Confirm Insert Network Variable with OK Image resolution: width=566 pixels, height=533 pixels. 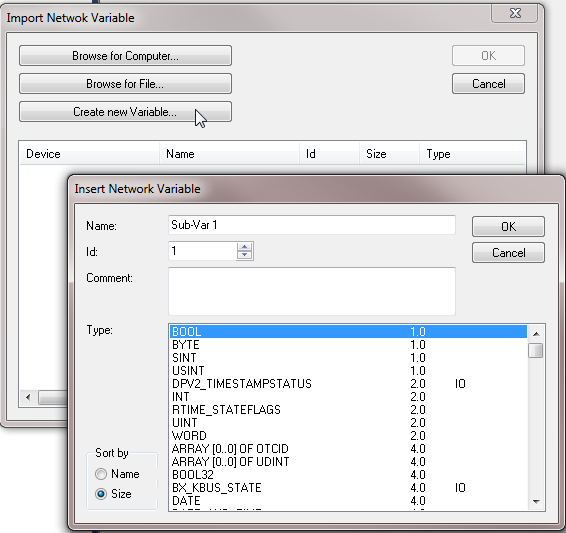click(508, 226)
